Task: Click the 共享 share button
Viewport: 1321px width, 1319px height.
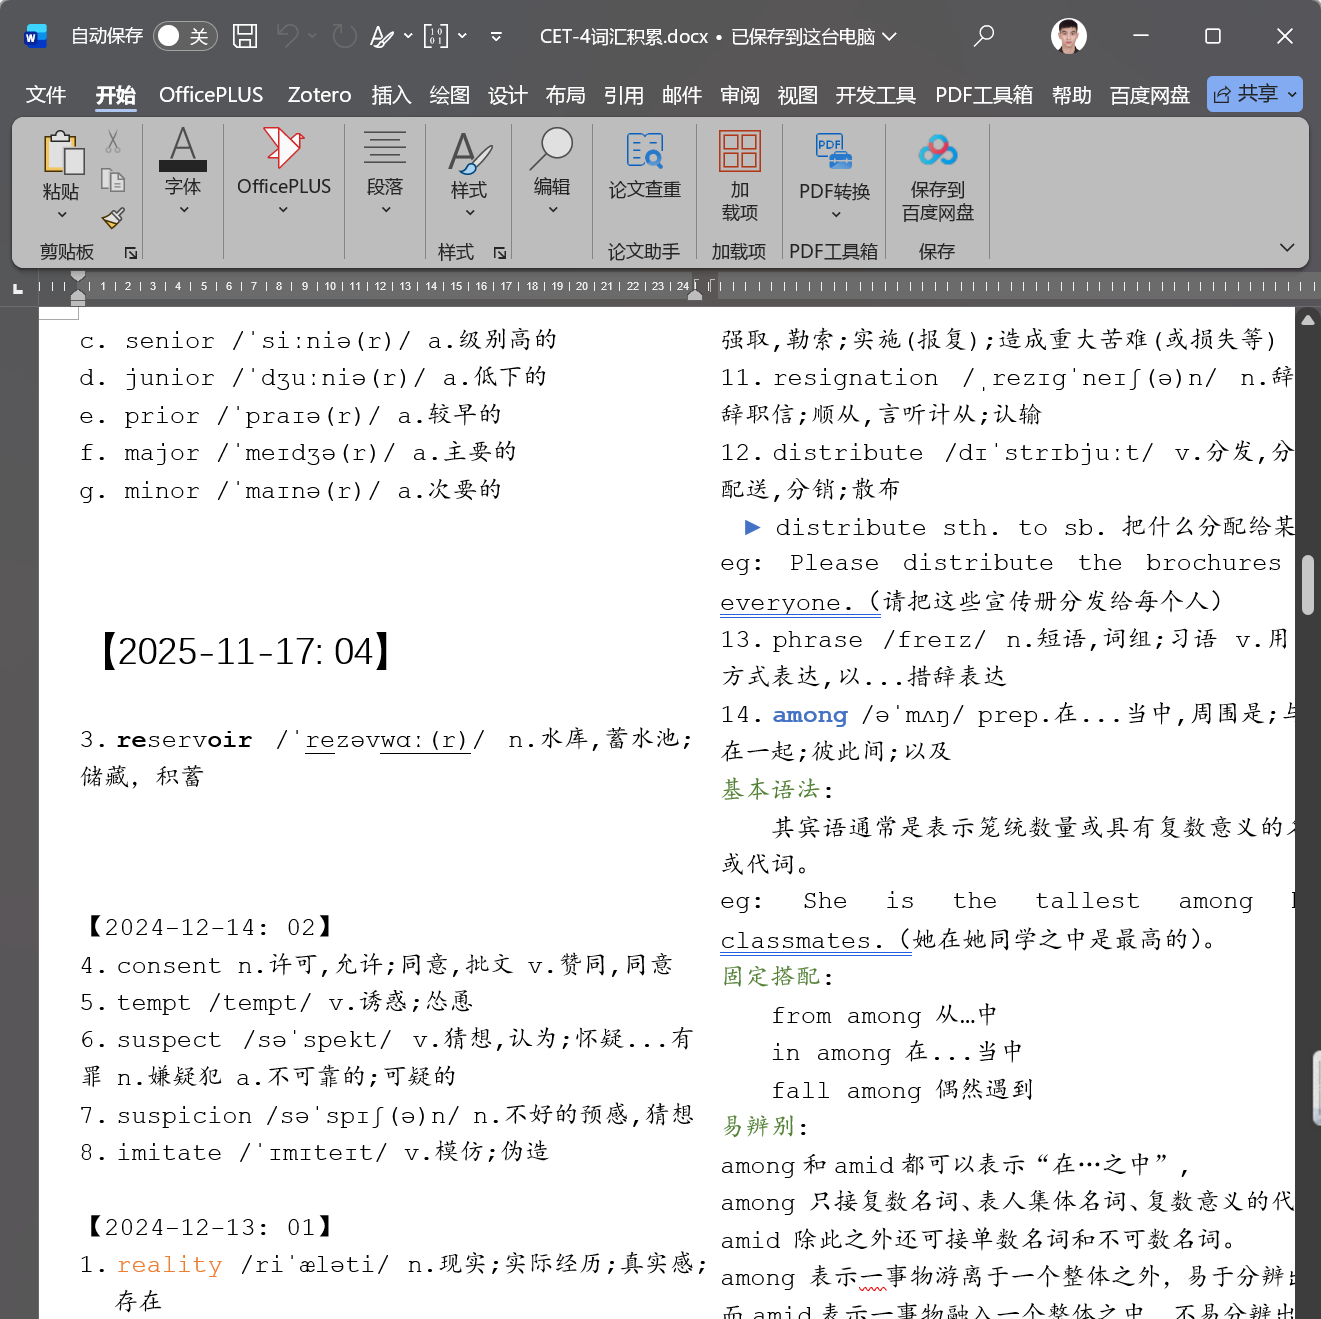Action: 1254,94
